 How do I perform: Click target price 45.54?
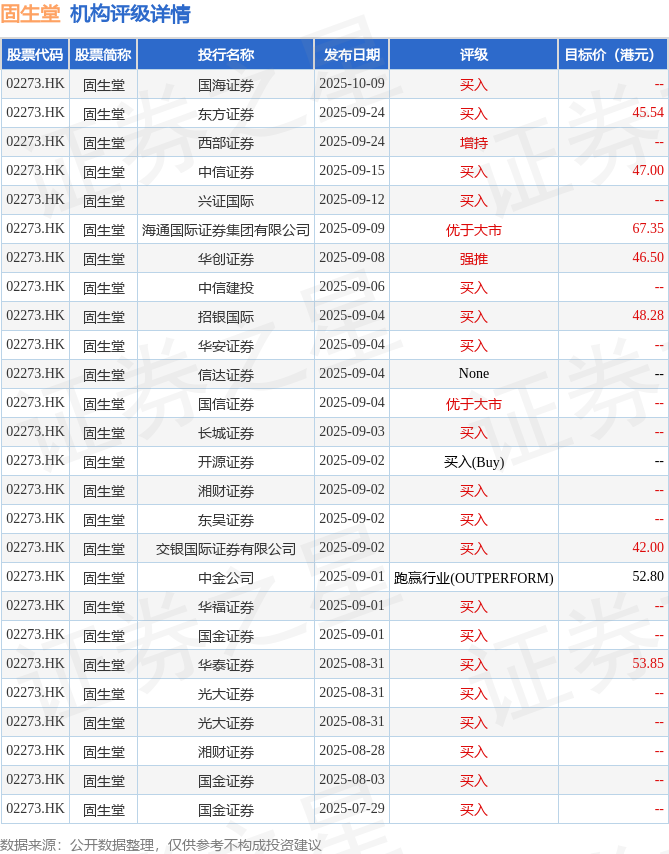[x=648, y=113]
